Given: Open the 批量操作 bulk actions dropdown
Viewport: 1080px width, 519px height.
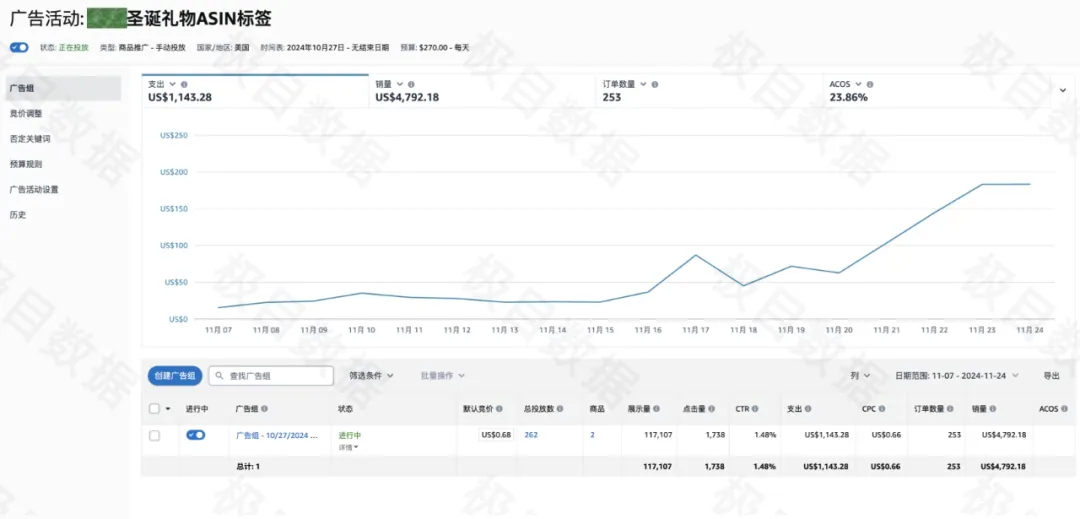Looking at the screenshot, I should 443,376.
